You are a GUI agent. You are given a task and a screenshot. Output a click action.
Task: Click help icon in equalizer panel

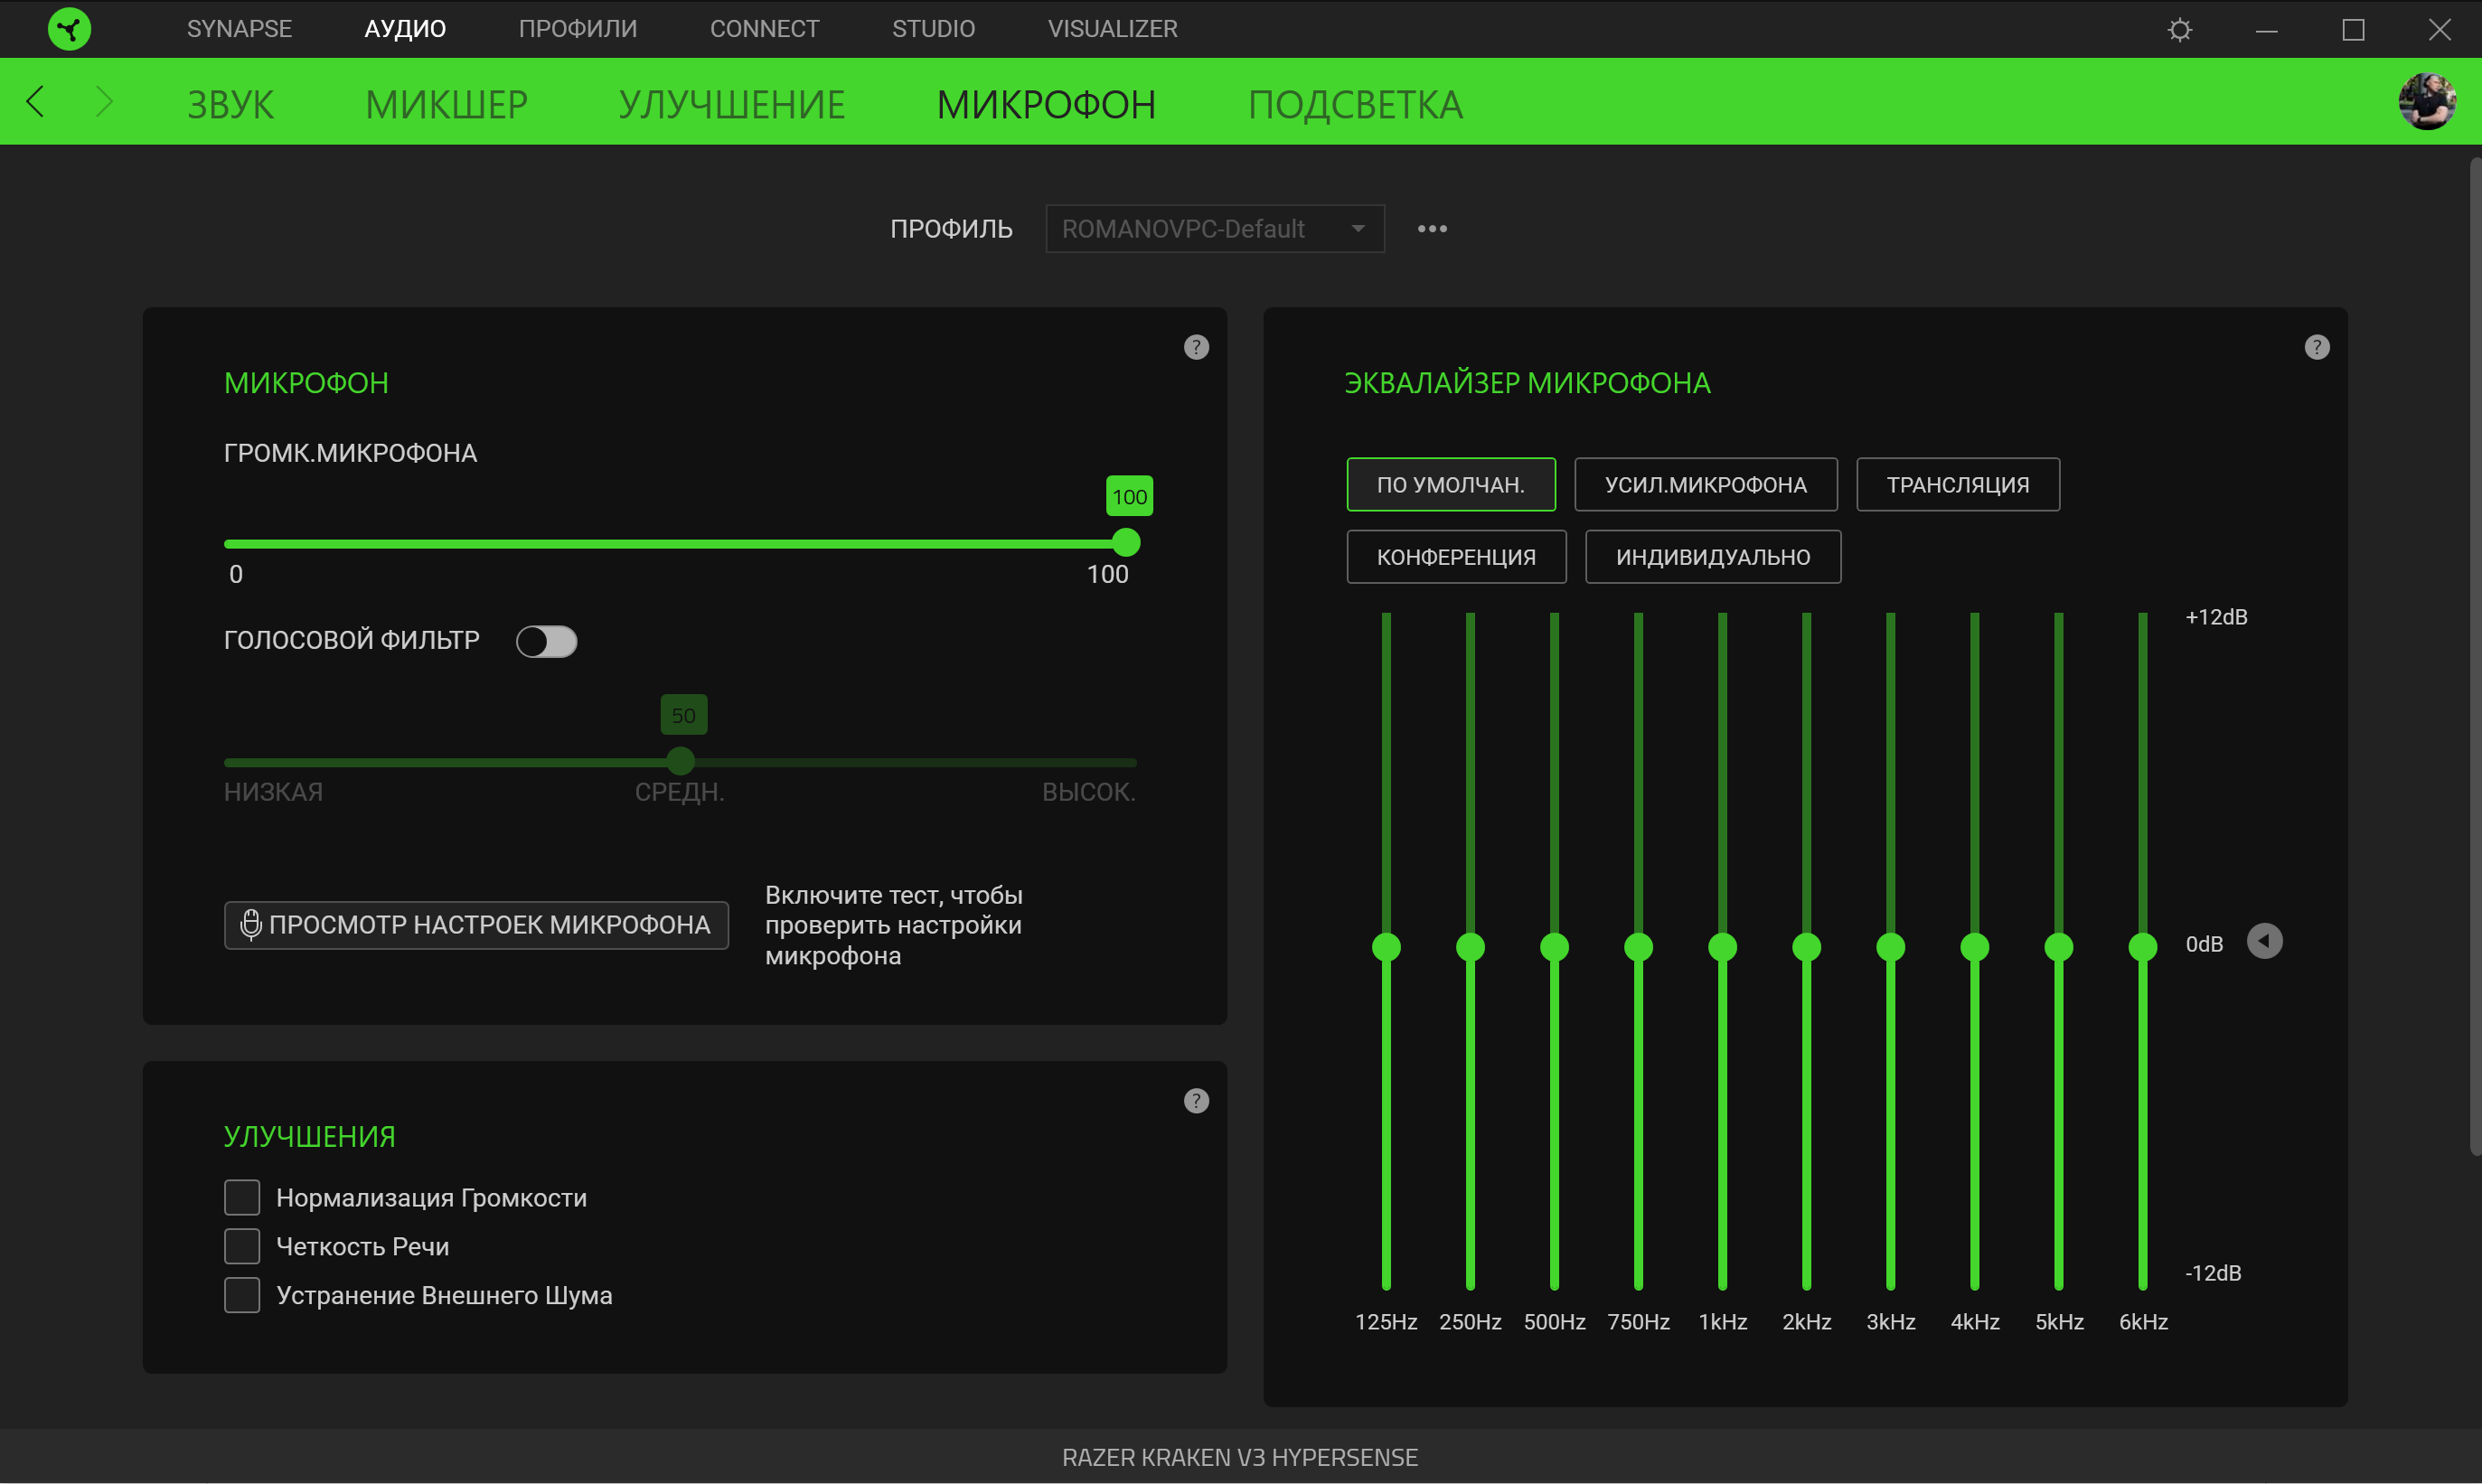(x=2317, y=347)
